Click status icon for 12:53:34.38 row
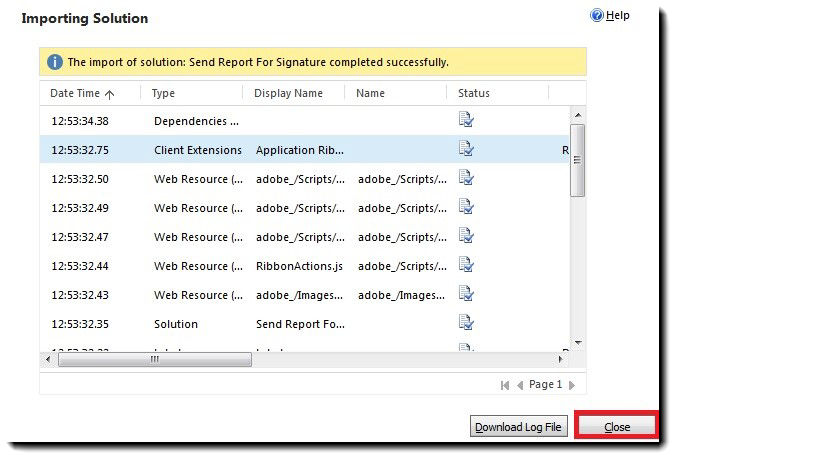Screen dimensions: 830x455 [x=466, y=120]
